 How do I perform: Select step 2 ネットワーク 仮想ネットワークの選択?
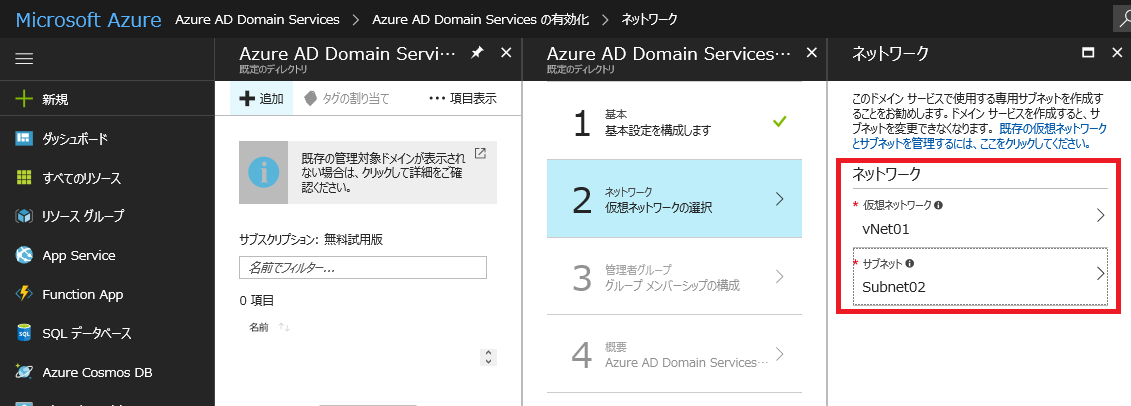tap(674, 199)
